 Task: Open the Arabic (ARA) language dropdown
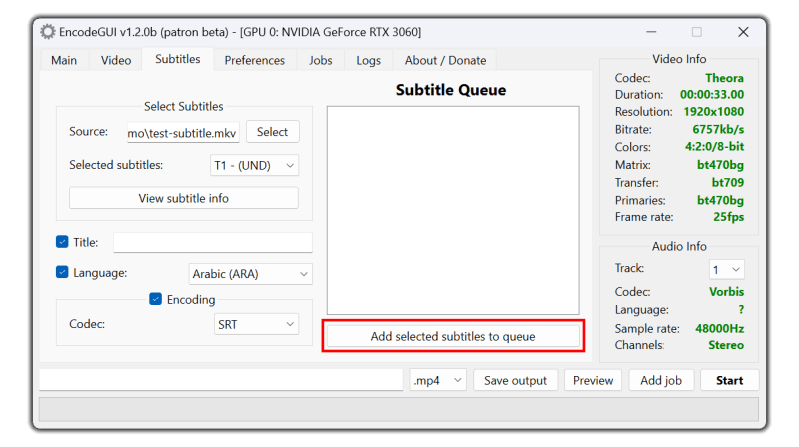pyautogui.click(x=251, y=274)
